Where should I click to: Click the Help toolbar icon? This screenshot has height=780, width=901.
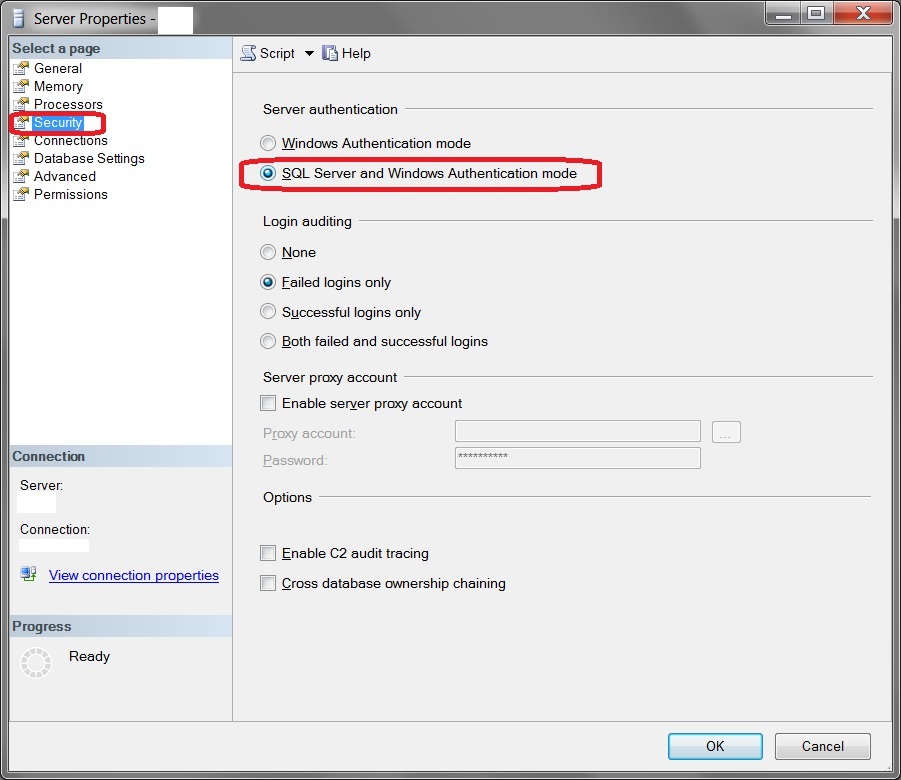pos(330,54)
